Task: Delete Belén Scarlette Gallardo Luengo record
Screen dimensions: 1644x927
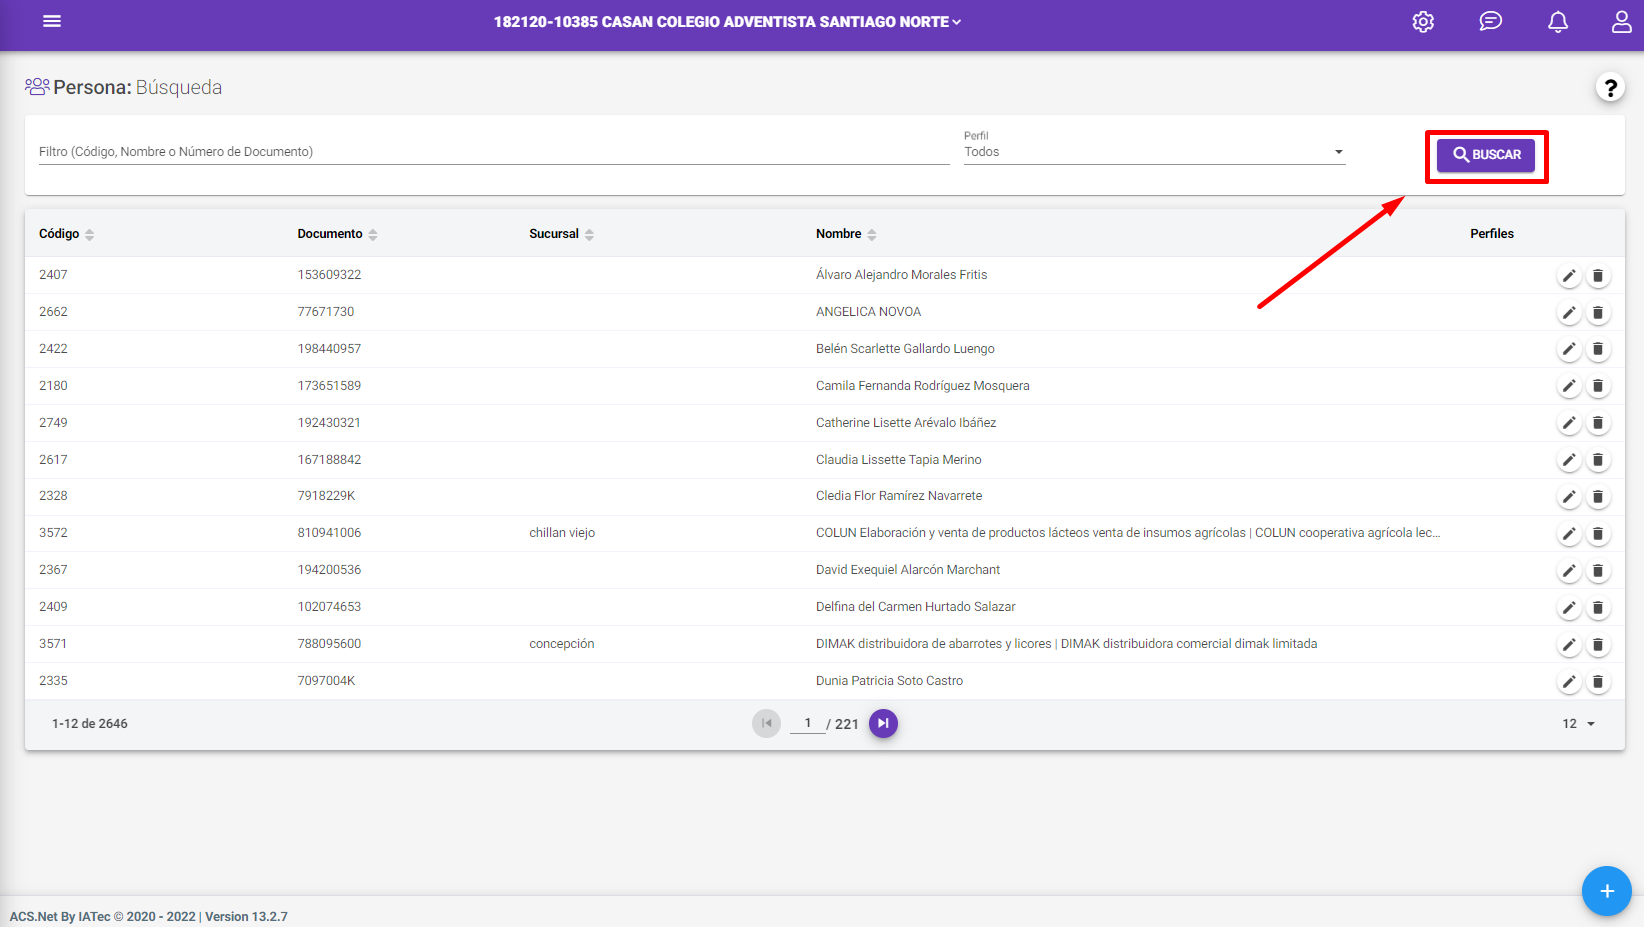Action: coord(1598,349)
